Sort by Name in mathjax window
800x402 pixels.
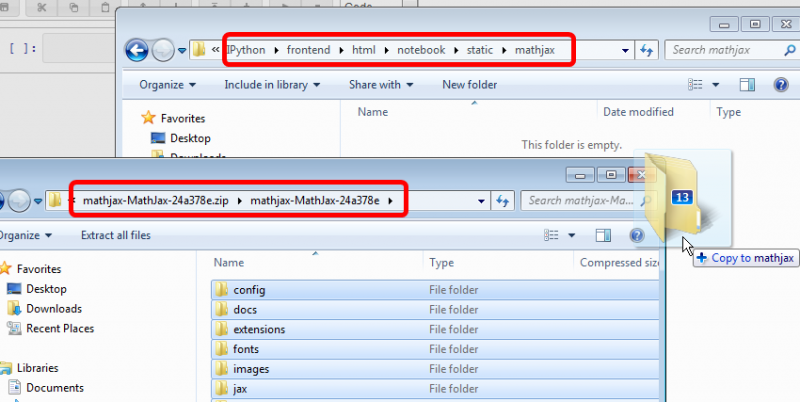pyautogui.click(x=372, y=112)
